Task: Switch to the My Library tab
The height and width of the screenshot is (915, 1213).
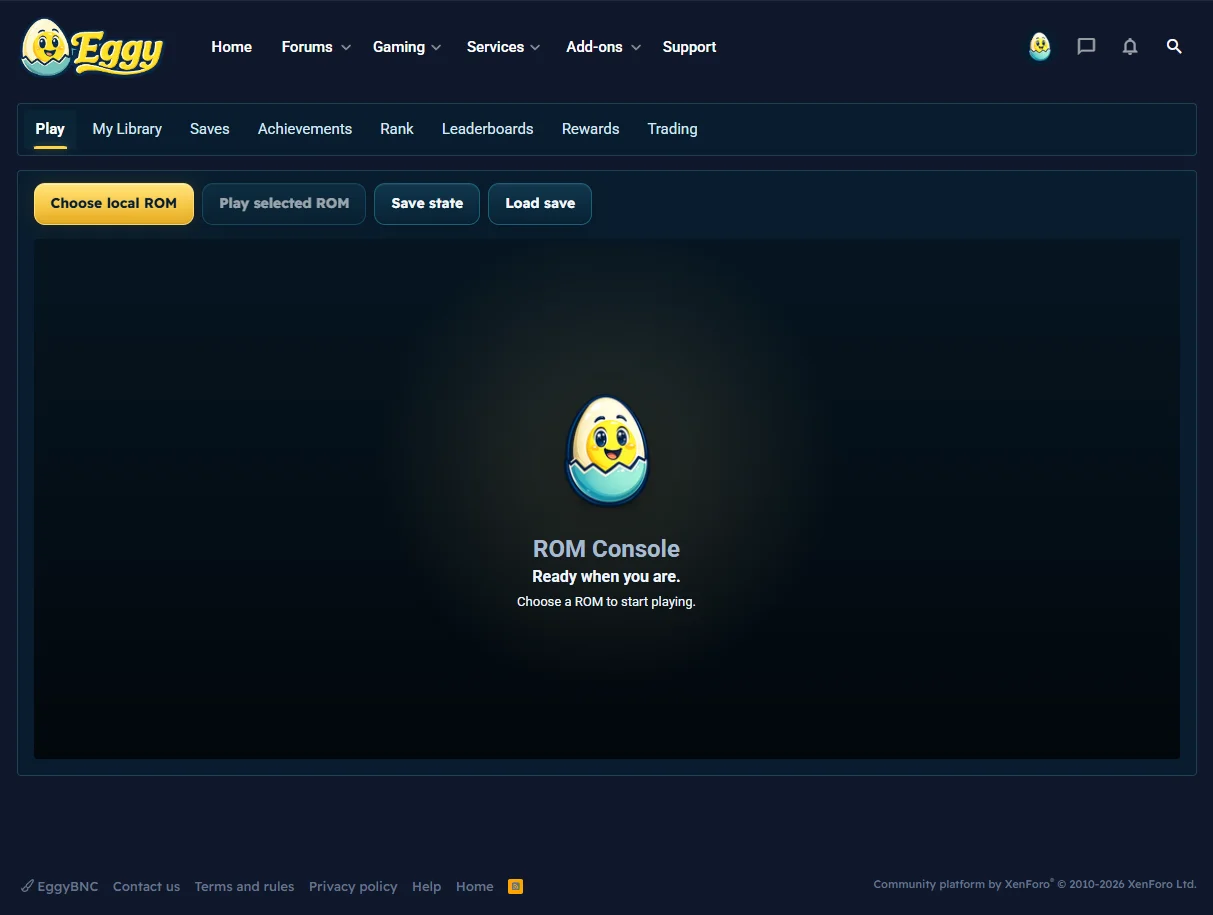Action: coord(127,129)
